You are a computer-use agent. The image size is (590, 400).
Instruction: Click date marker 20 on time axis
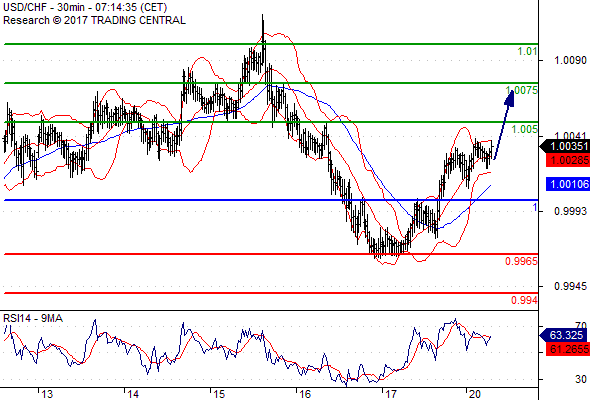pos(475,394)
